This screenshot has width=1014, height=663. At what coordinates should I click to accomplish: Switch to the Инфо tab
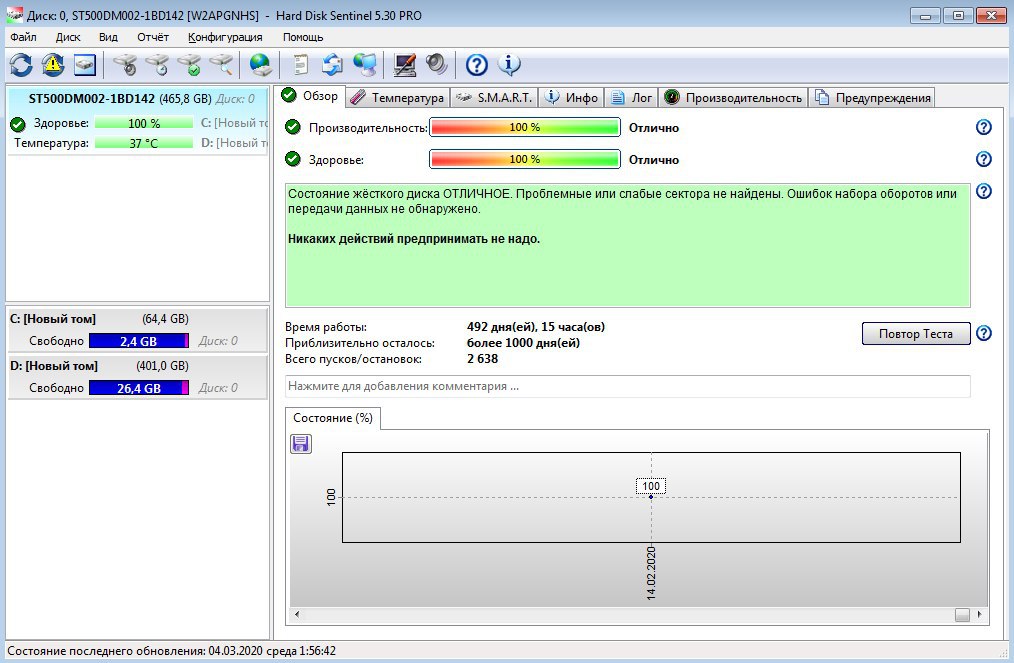click(572, 98)
